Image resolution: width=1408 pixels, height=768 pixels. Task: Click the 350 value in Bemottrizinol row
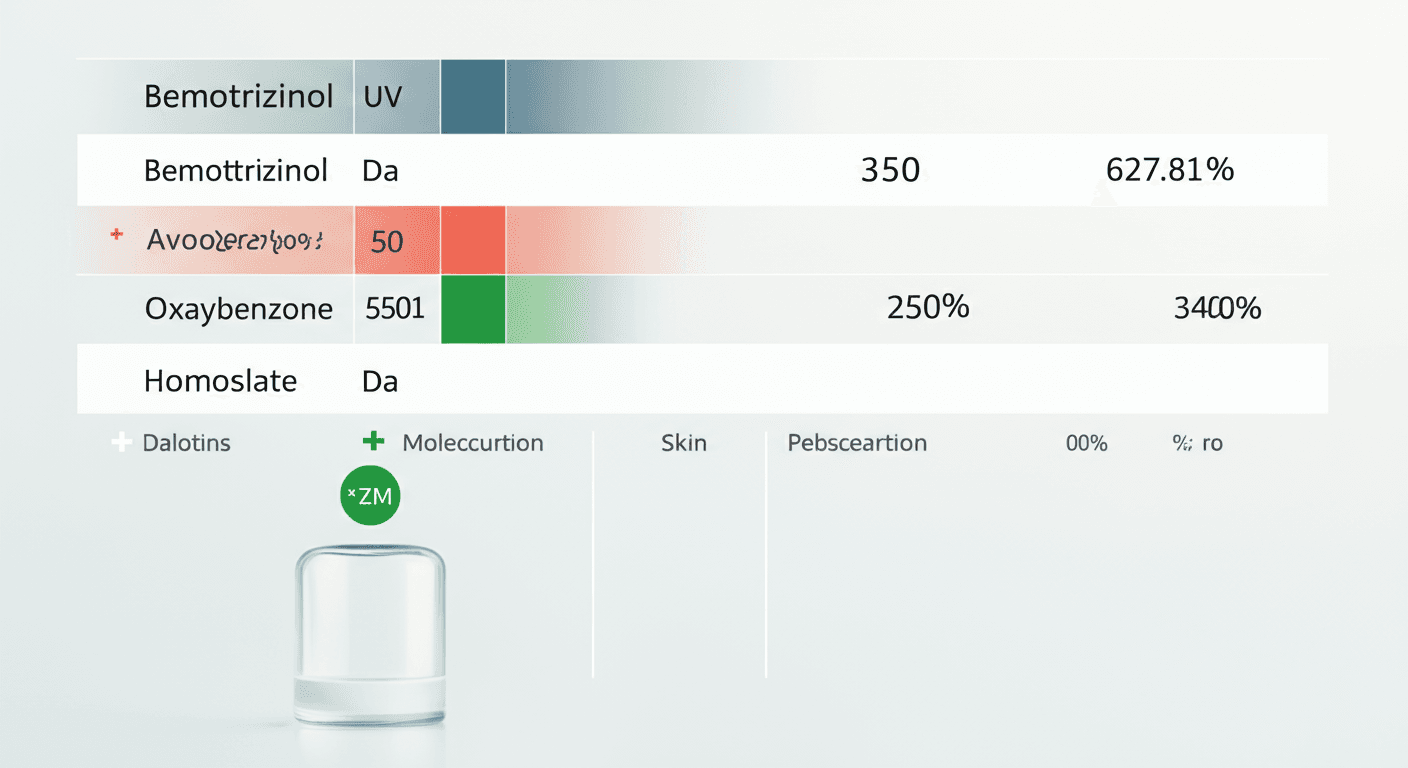tap(890, 170)
